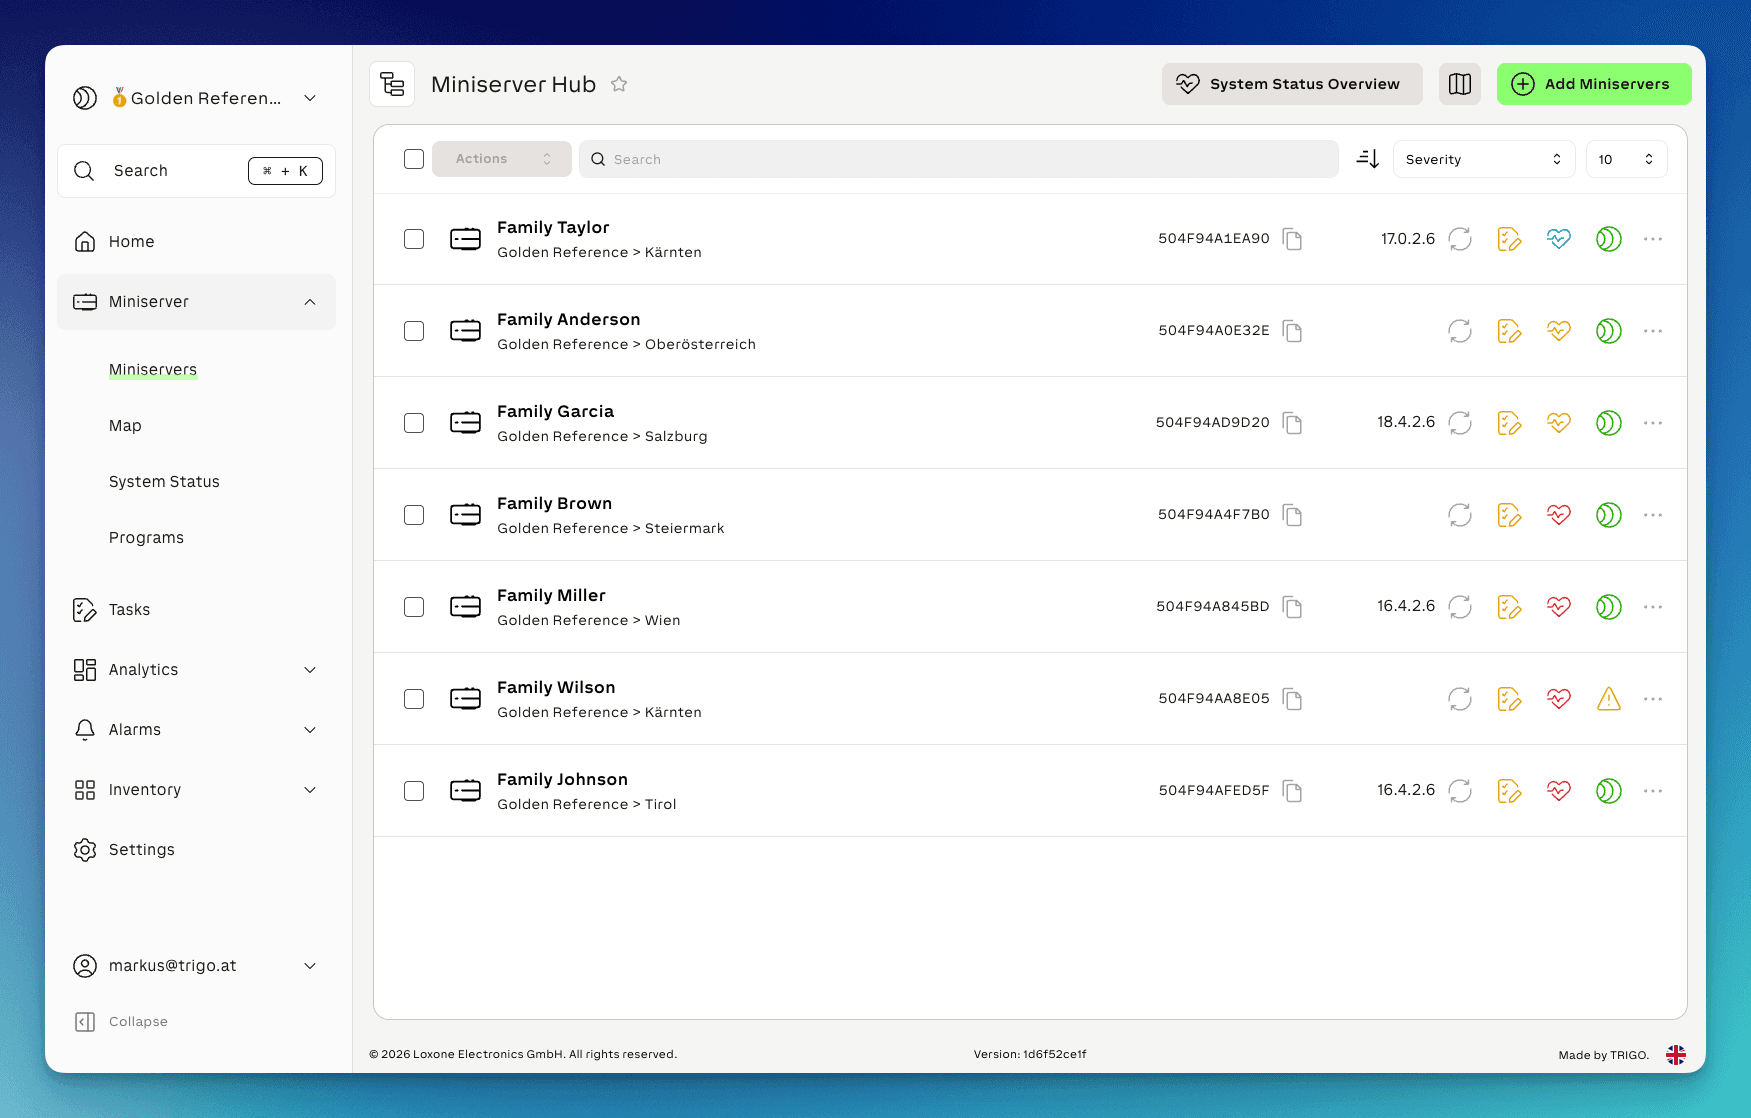The image size is (1751, 1118).
Task: Select the Family Anderson row checkbox
Action: pos(414,331)
